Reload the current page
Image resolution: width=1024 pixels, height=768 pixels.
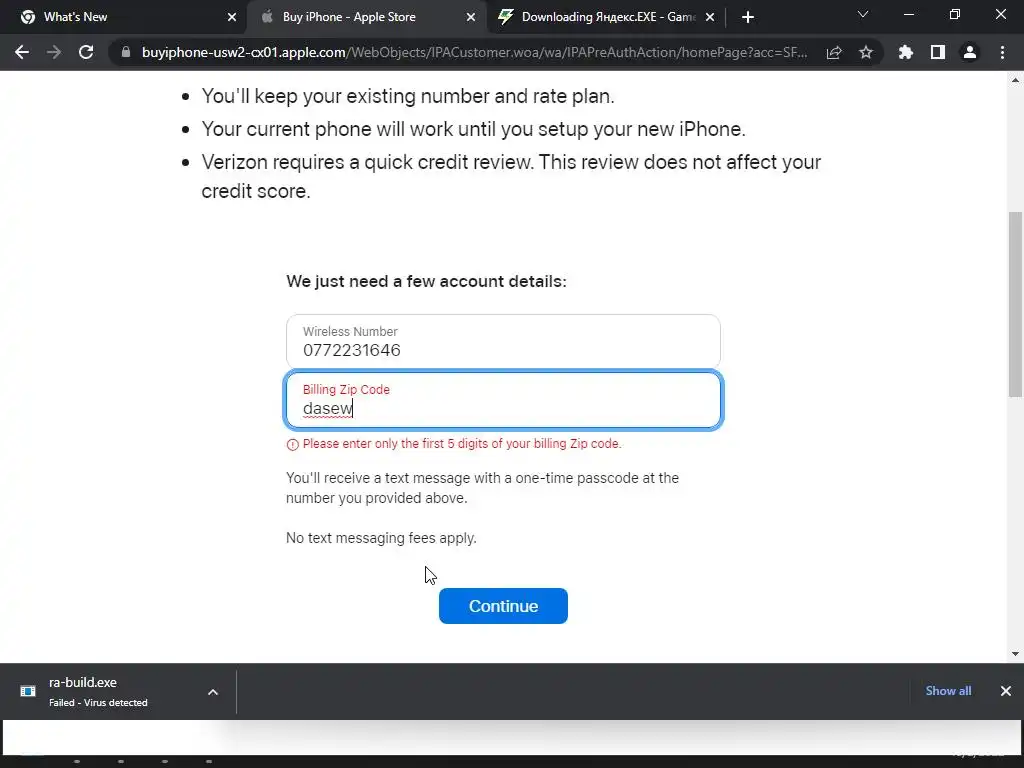point(86,52)
